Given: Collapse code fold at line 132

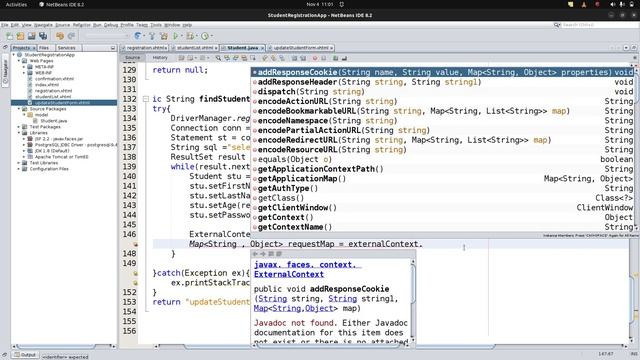Looking at the screenshot, I should 146,99.
